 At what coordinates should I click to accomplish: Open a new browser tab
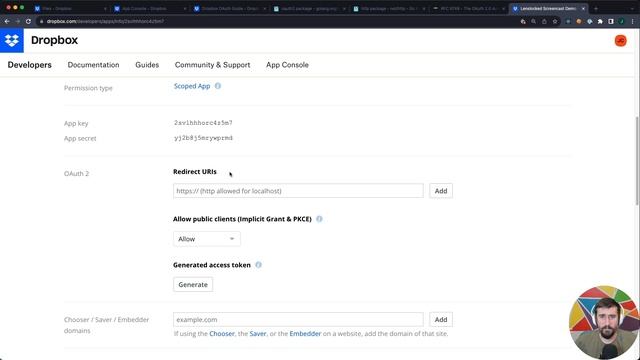click(596, 8)
